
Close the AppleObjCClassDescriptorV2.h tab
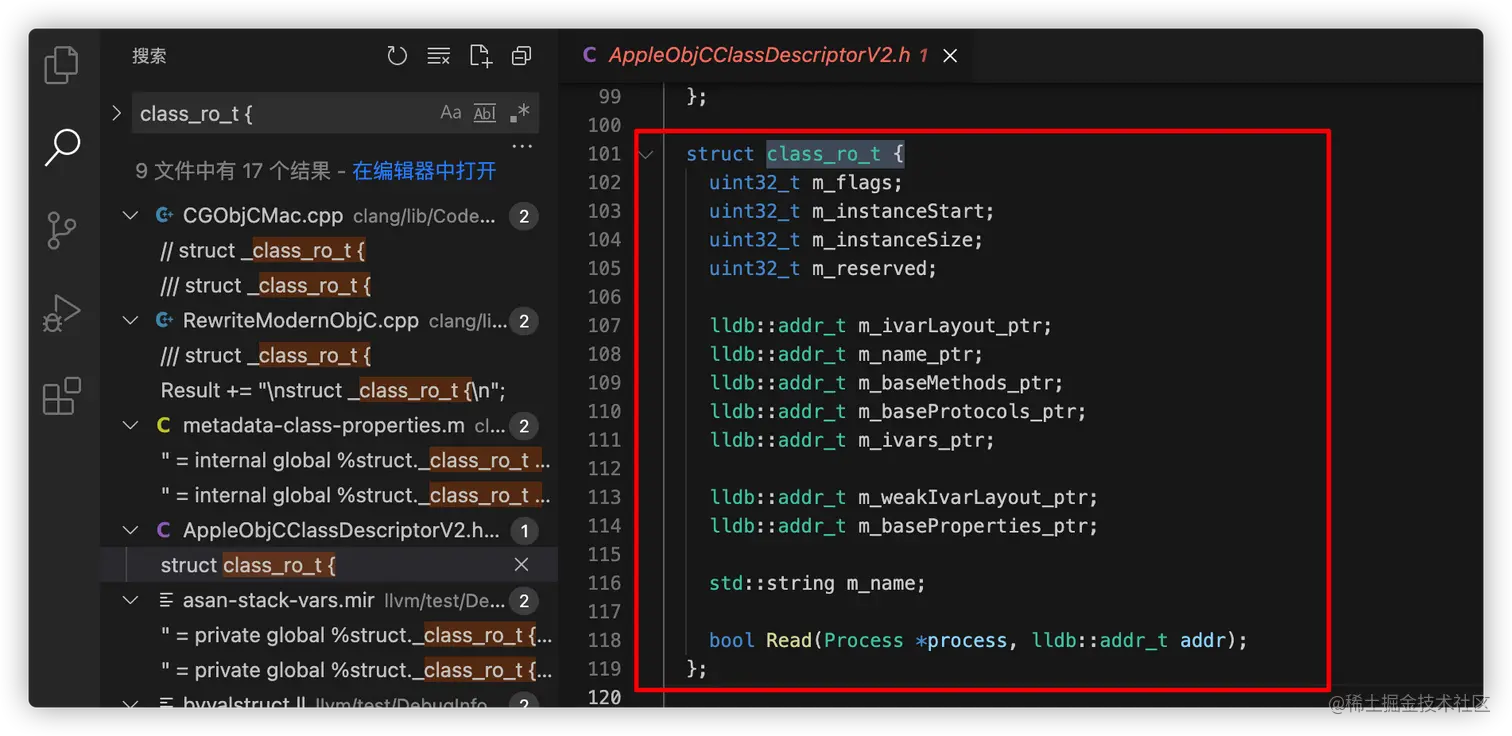point(950,56)
